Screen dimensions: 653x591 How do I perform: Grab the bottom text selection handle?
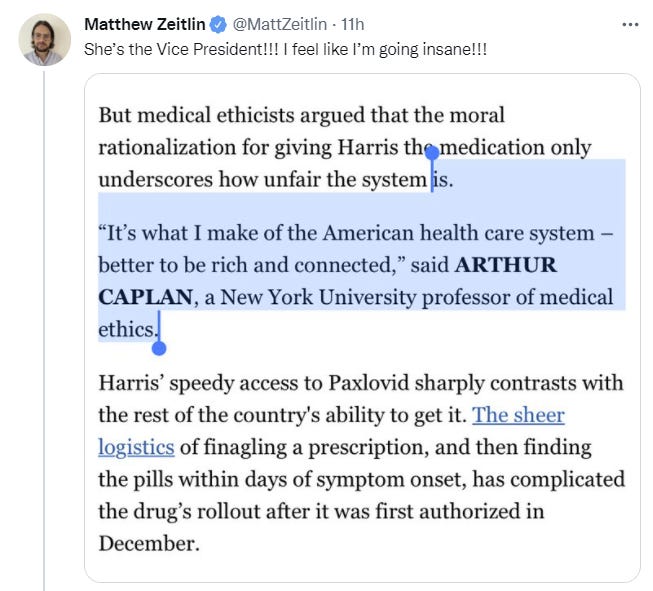(x=158, y=347)
